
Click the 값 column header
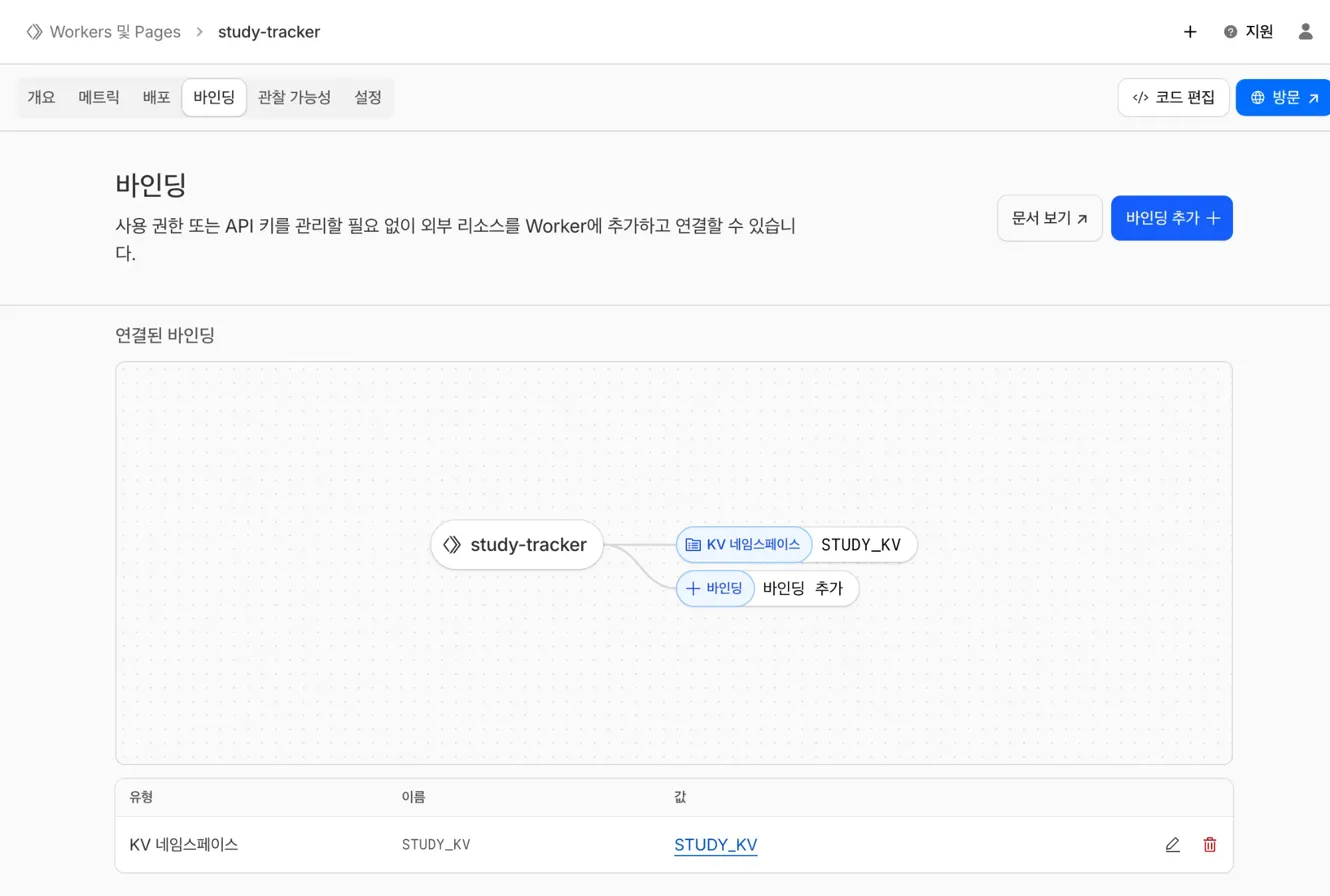pos(680,797)
